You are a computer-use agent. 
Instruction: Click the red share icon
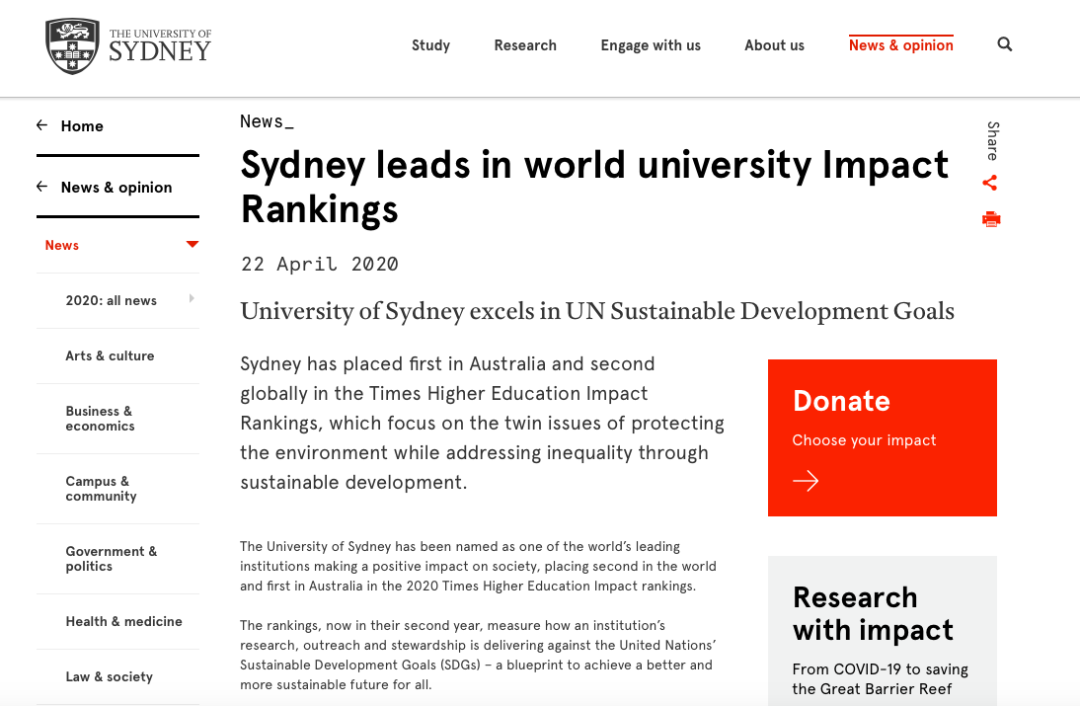tap(990, 183)
